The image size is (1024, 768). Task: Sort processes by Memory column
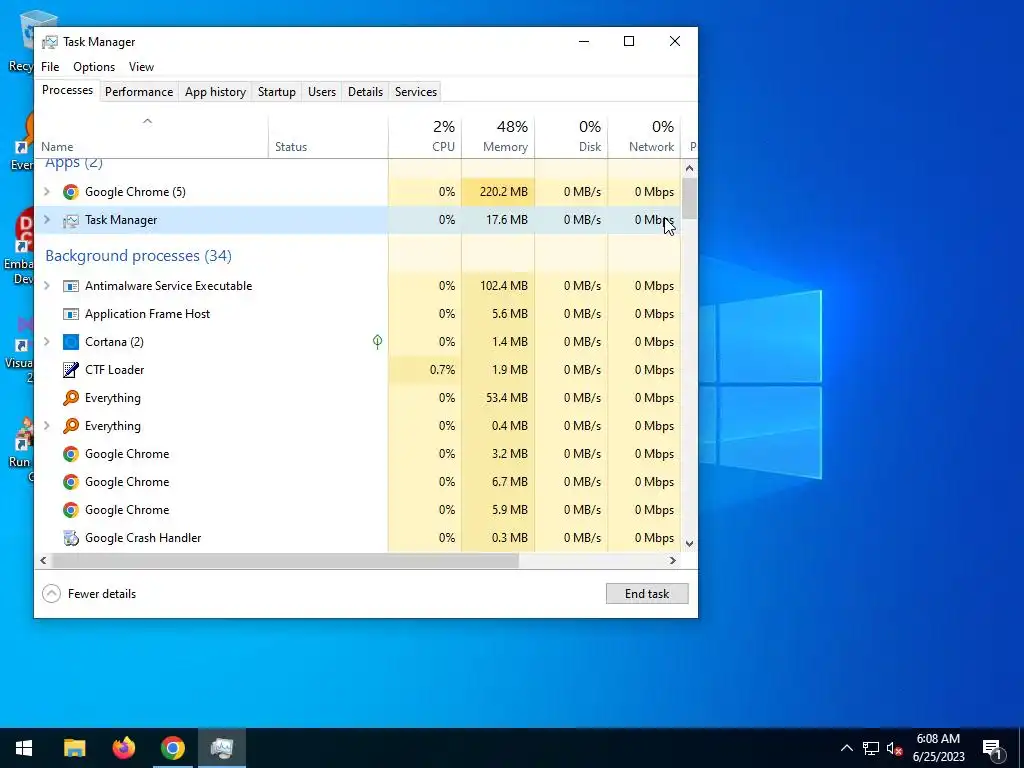[498, 136]
